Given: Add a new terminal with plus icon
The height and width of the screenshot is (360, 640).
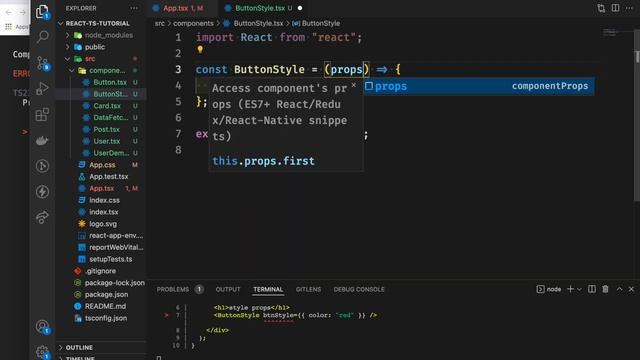Looking at the screenshot, I should pos(570,289).
